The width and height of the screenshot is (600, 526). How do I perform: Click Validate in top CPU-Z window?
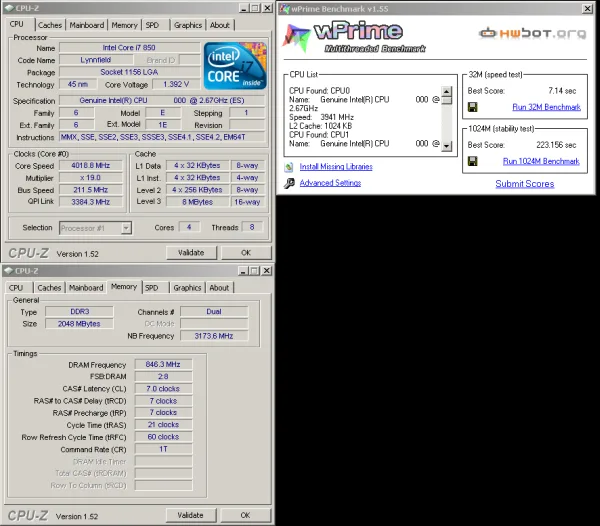click(x=191, y=253)
